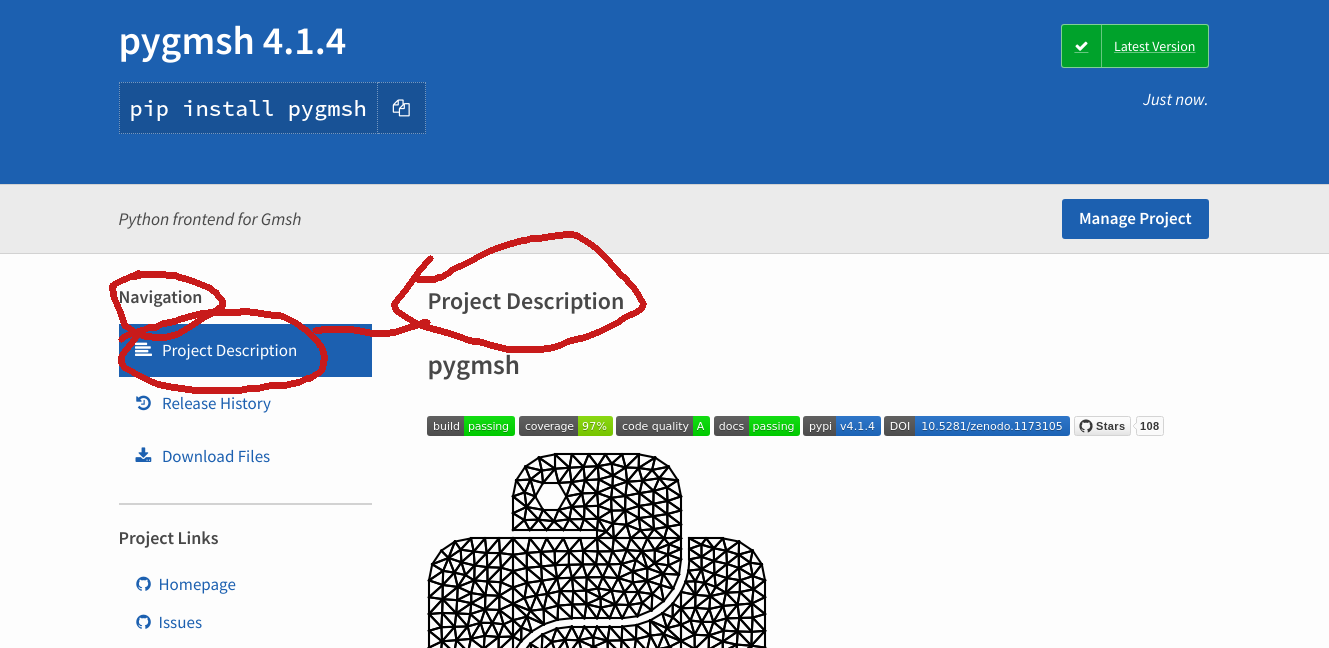Open the Project Description navigation tab
1329x648 pixels.
245,351
